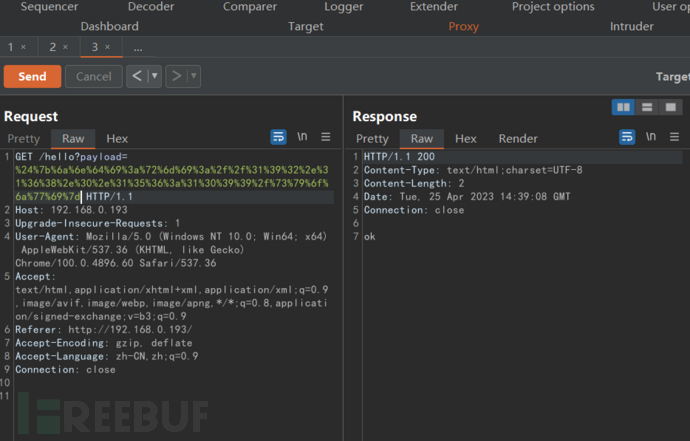Go forward to next request with arrow

point(176,76)
